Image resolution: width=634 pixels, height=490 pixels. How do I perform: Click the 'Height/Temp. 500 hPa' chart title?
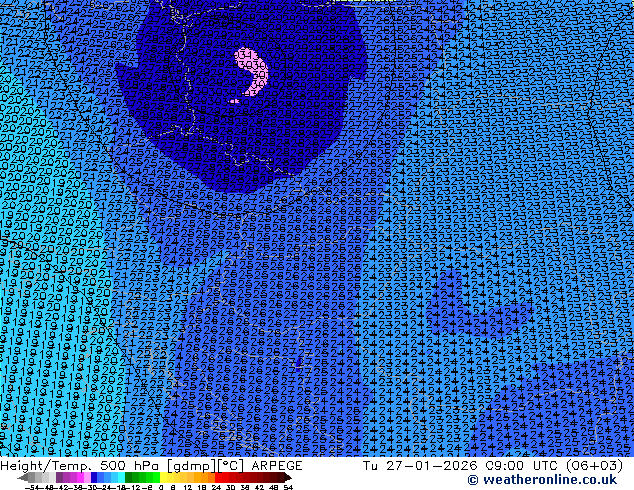[81, 466]
